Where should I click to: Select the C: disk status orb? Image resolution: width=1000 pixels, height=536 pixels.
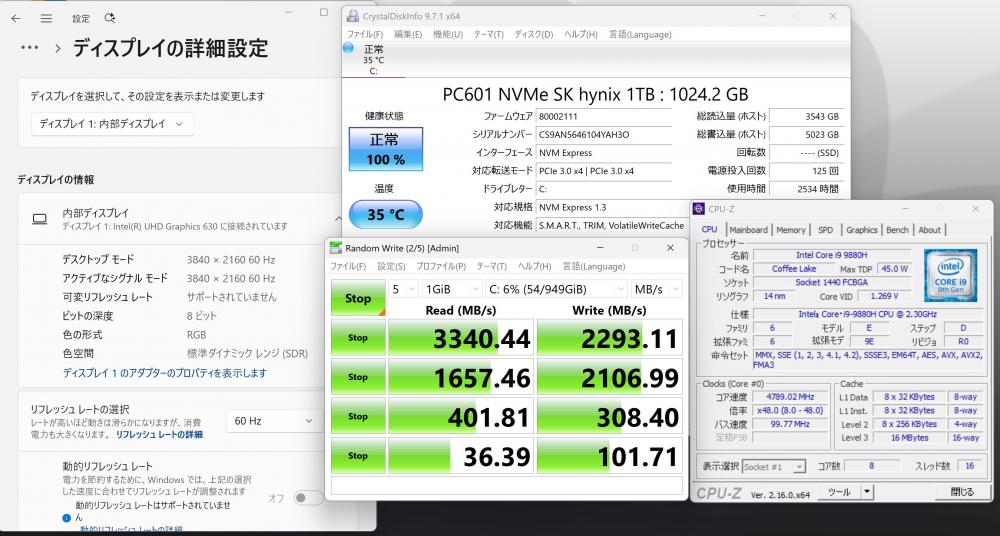coord(349,48)
